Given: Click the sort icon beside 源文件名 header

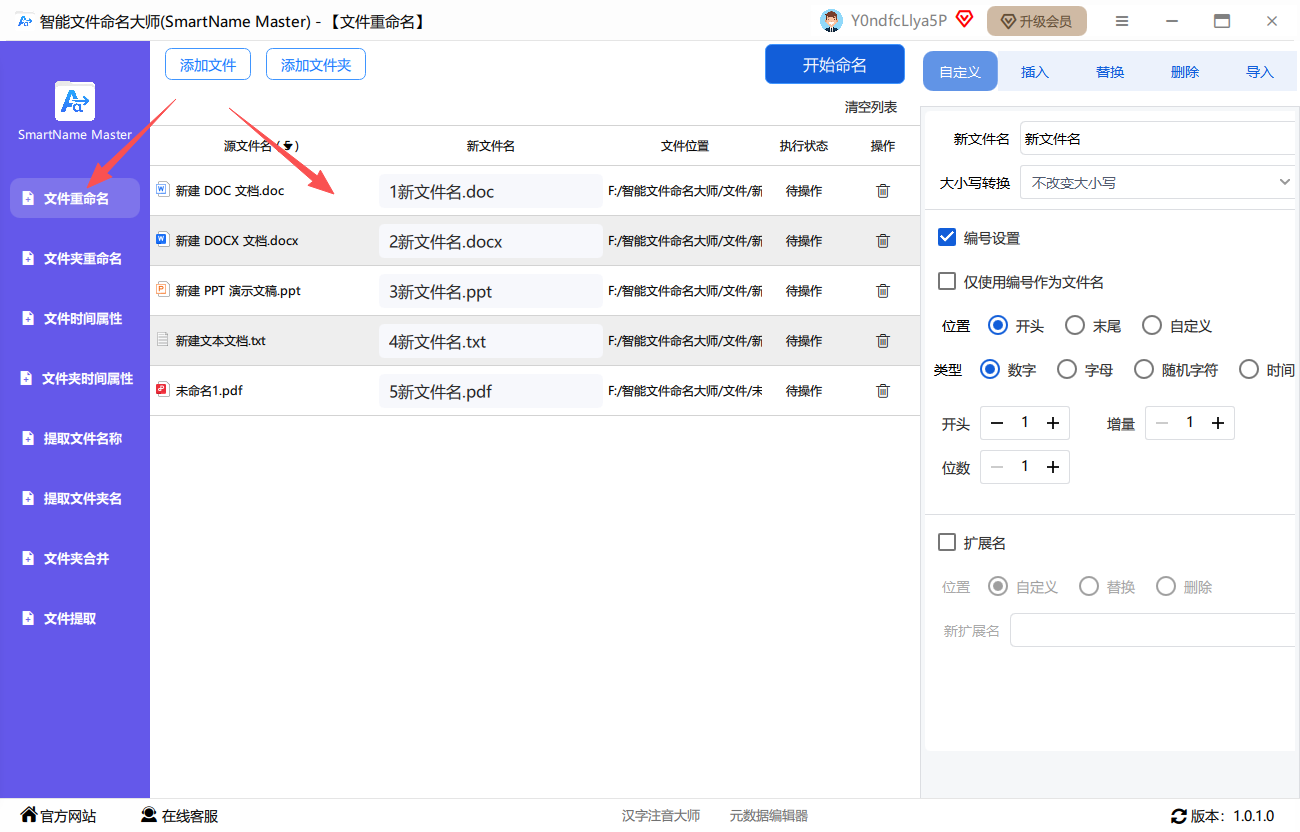Looking at the screenshot, I should [x=288, y=146].
